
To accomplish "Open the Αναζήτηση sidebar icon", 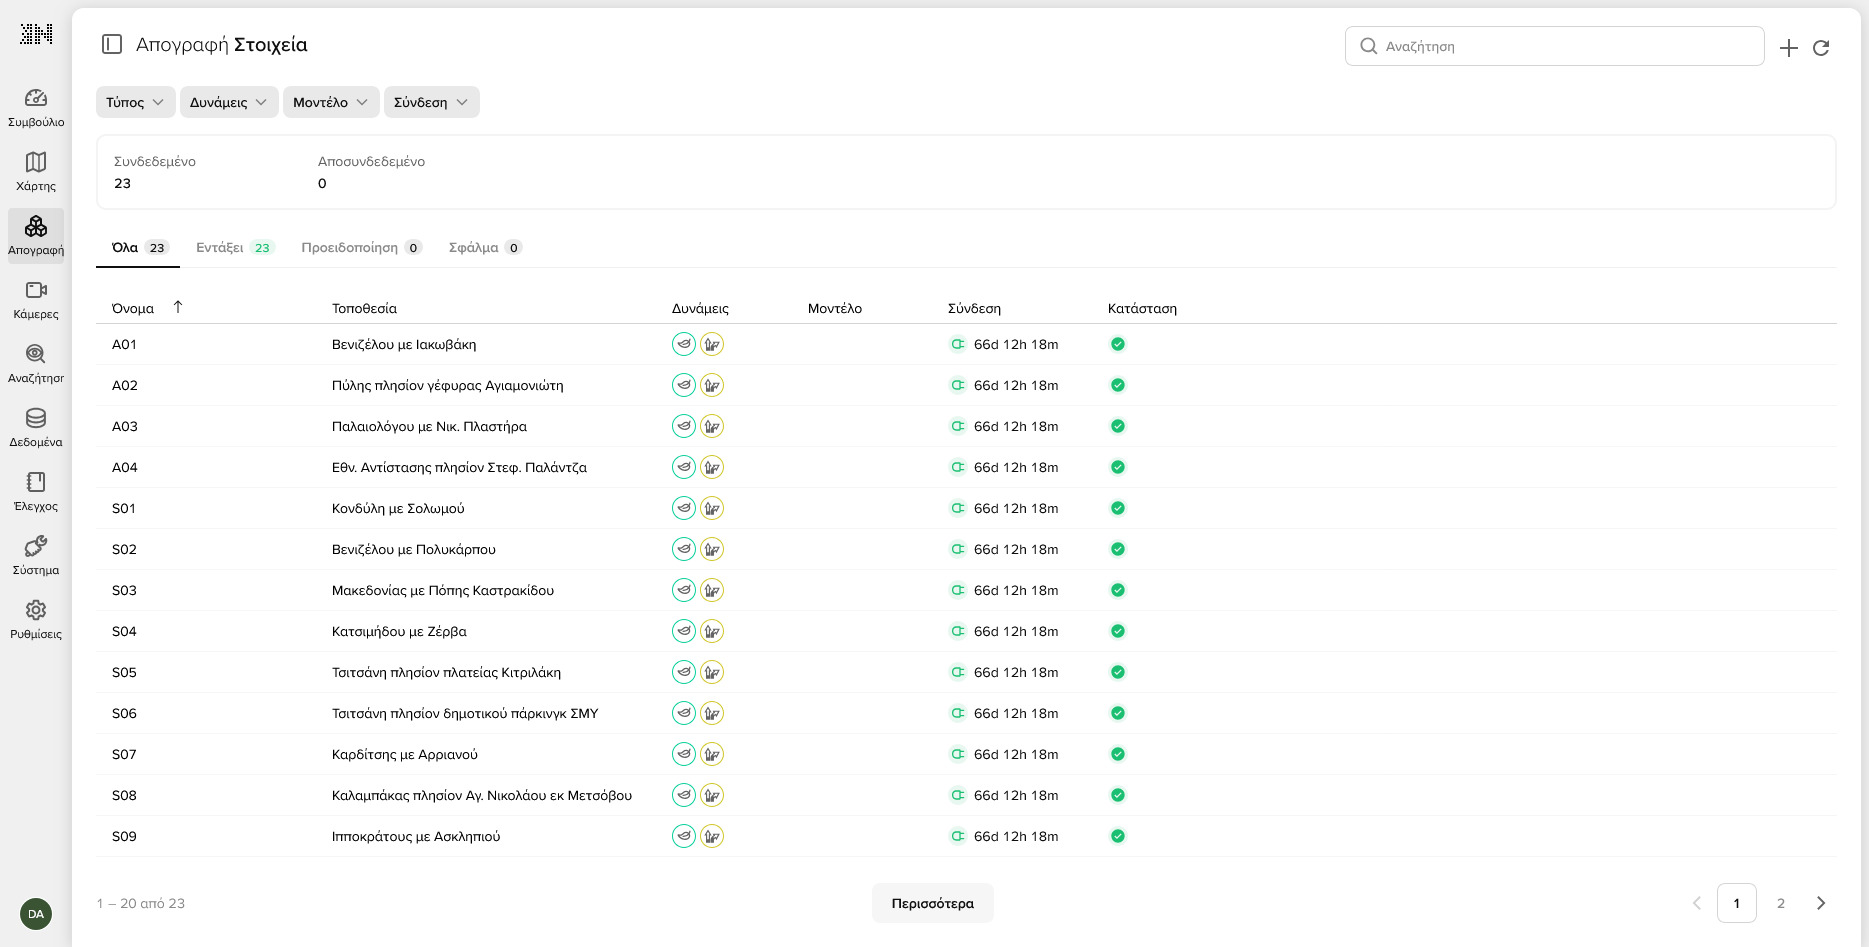I will tap(36, 364).
